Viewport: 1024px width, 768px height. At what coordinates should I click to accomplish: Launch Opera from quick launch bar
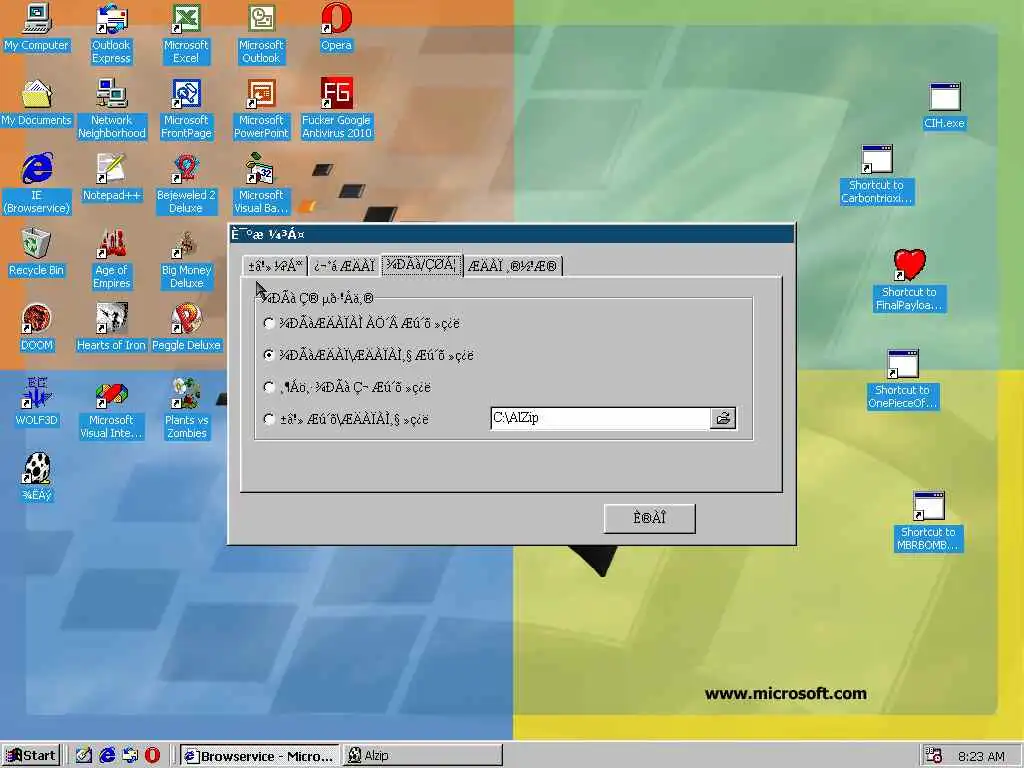[x=152, y=756]
